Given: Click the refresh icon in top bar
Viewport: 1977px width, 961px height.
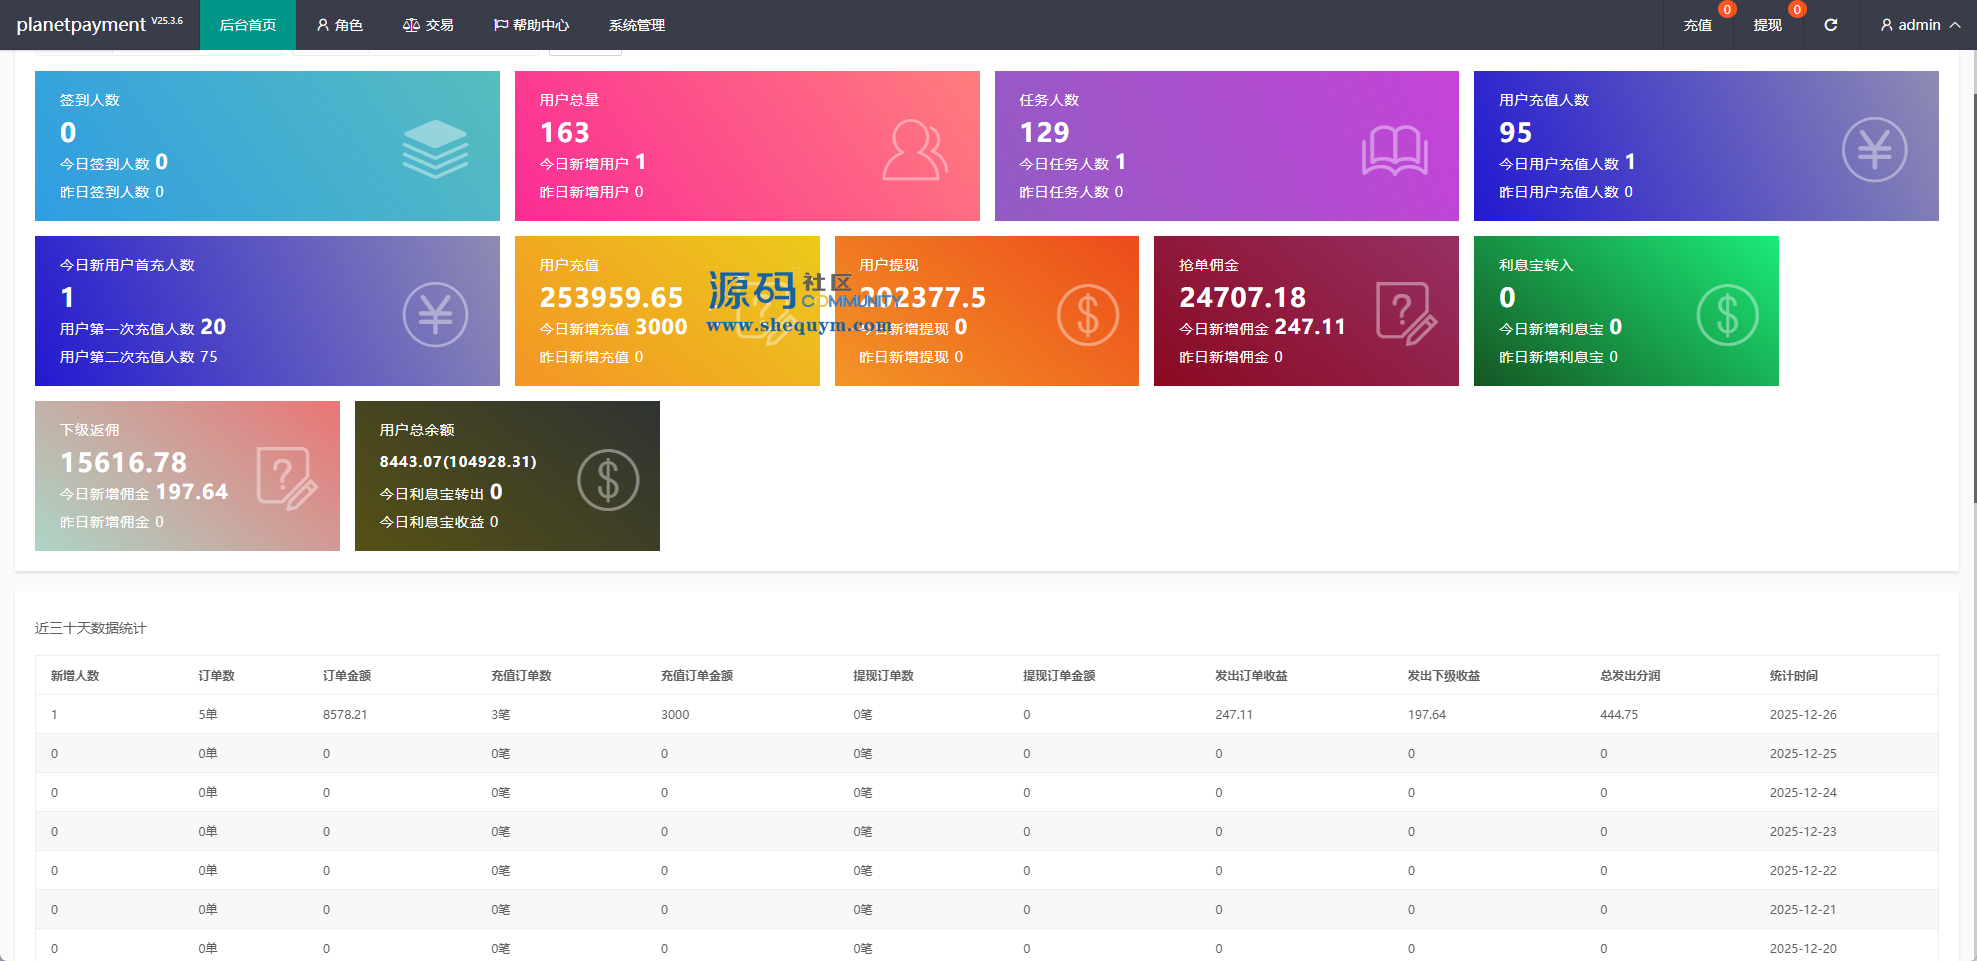Looking at the screenshot, I should [x=1830, y=25].
